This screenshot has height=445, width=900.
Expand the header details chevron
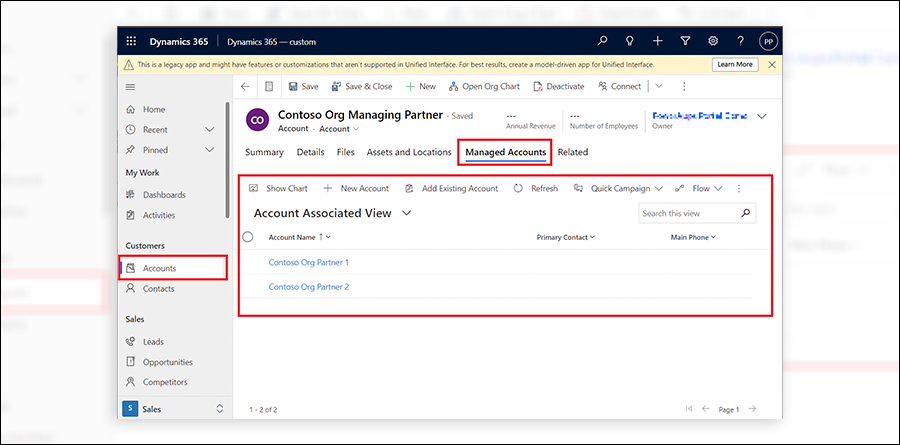point(762,117)
